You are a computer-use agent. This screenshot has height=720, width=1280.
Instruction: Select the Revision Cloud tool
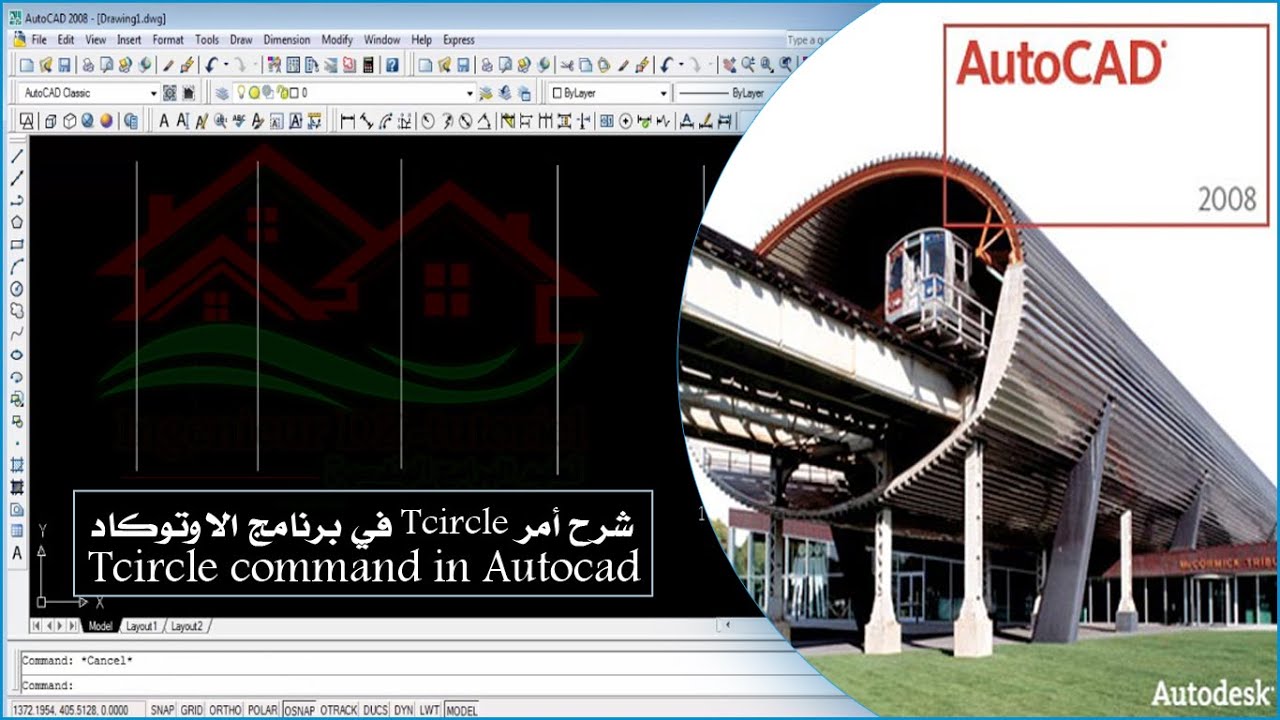(x=17, y=310)
